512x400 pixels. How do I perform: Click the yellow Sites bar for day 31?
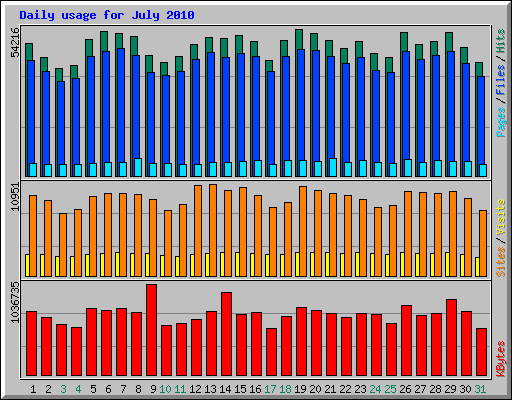click(x=477, y=267)
